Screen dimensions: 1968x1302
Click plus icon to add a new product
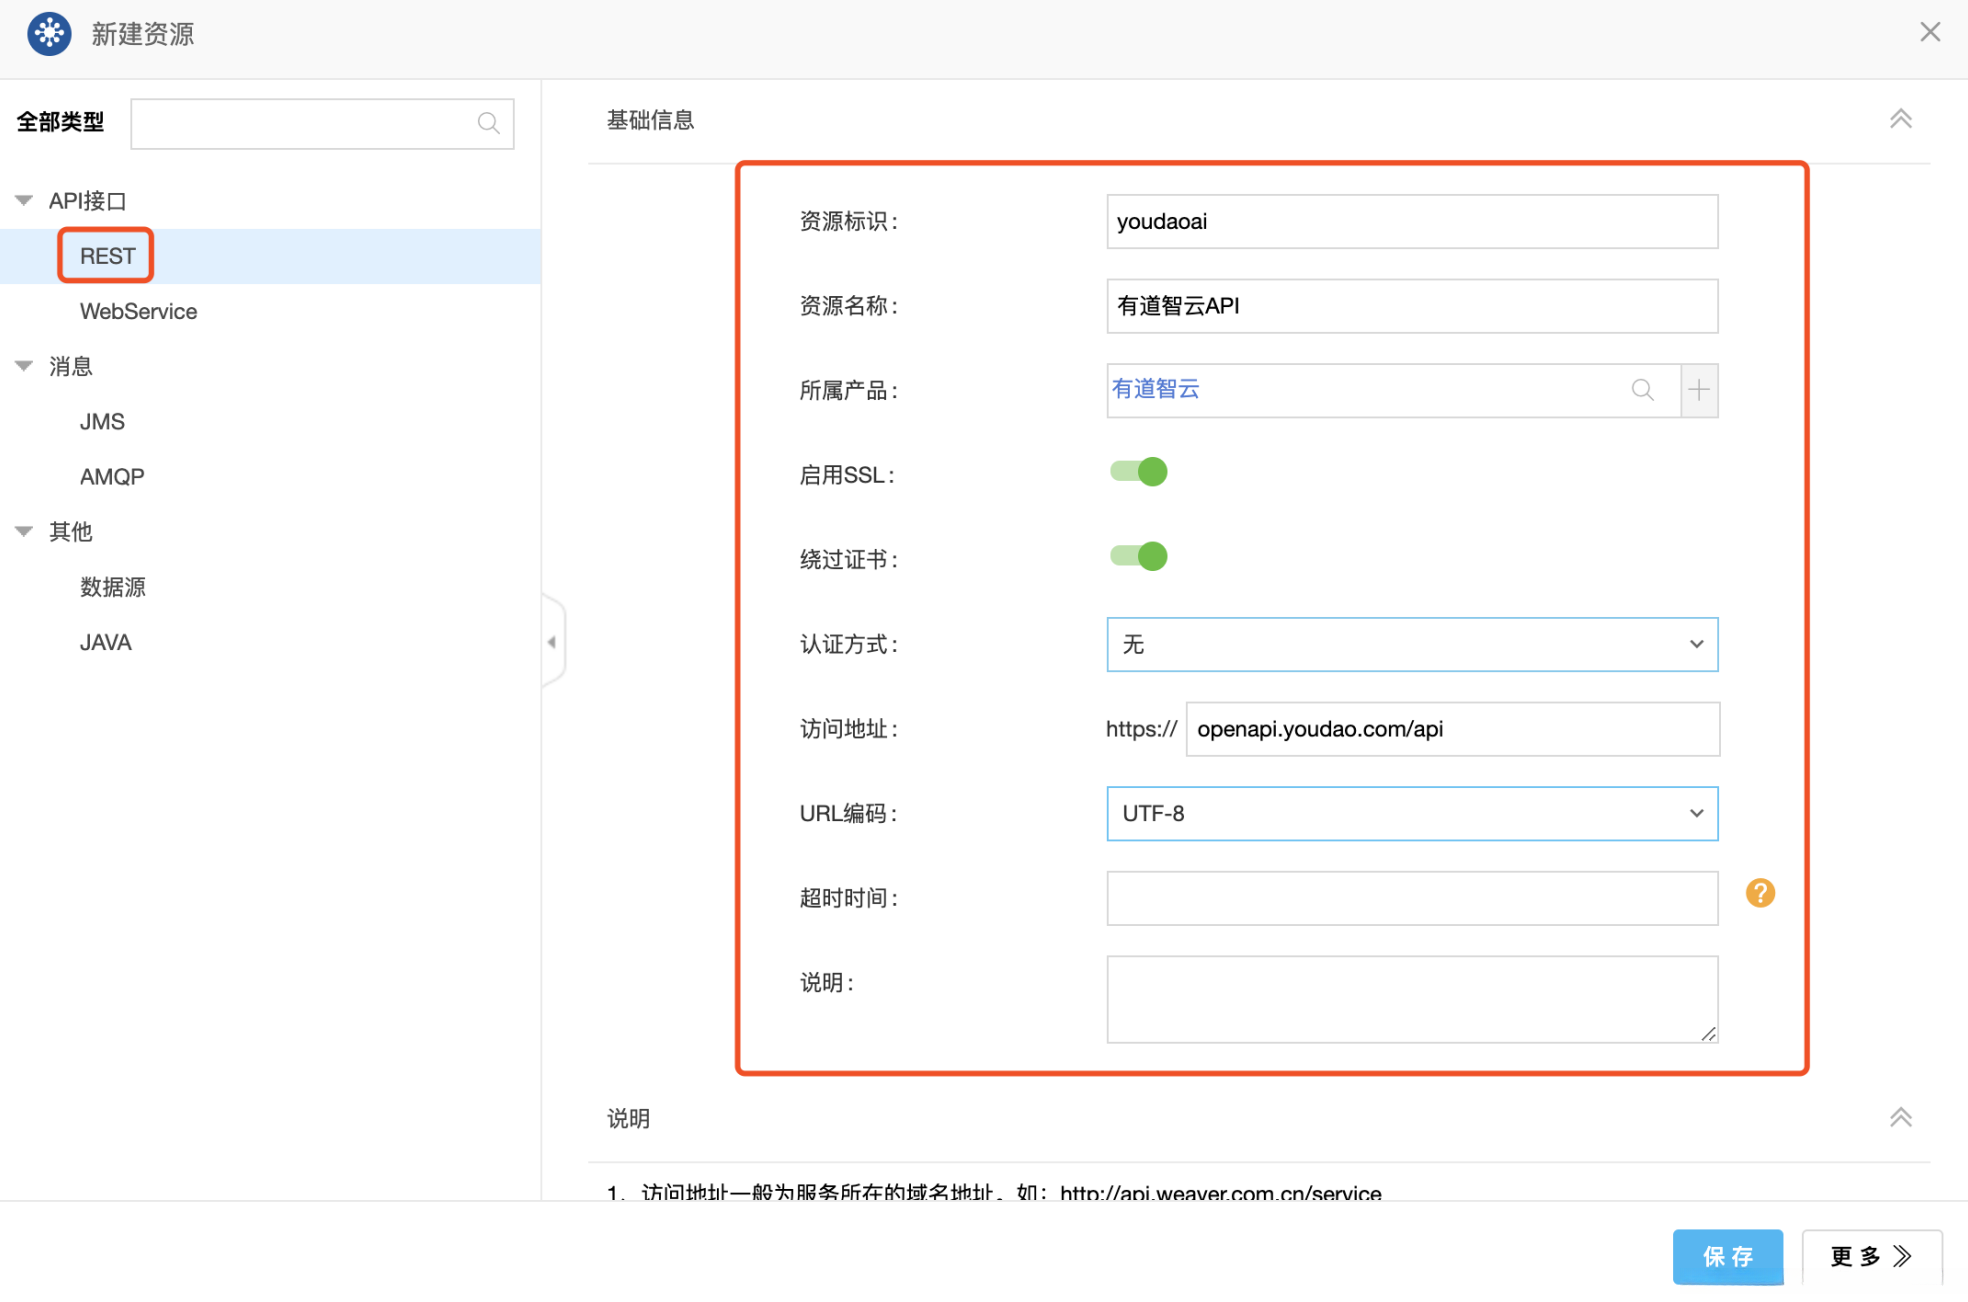1699,390
